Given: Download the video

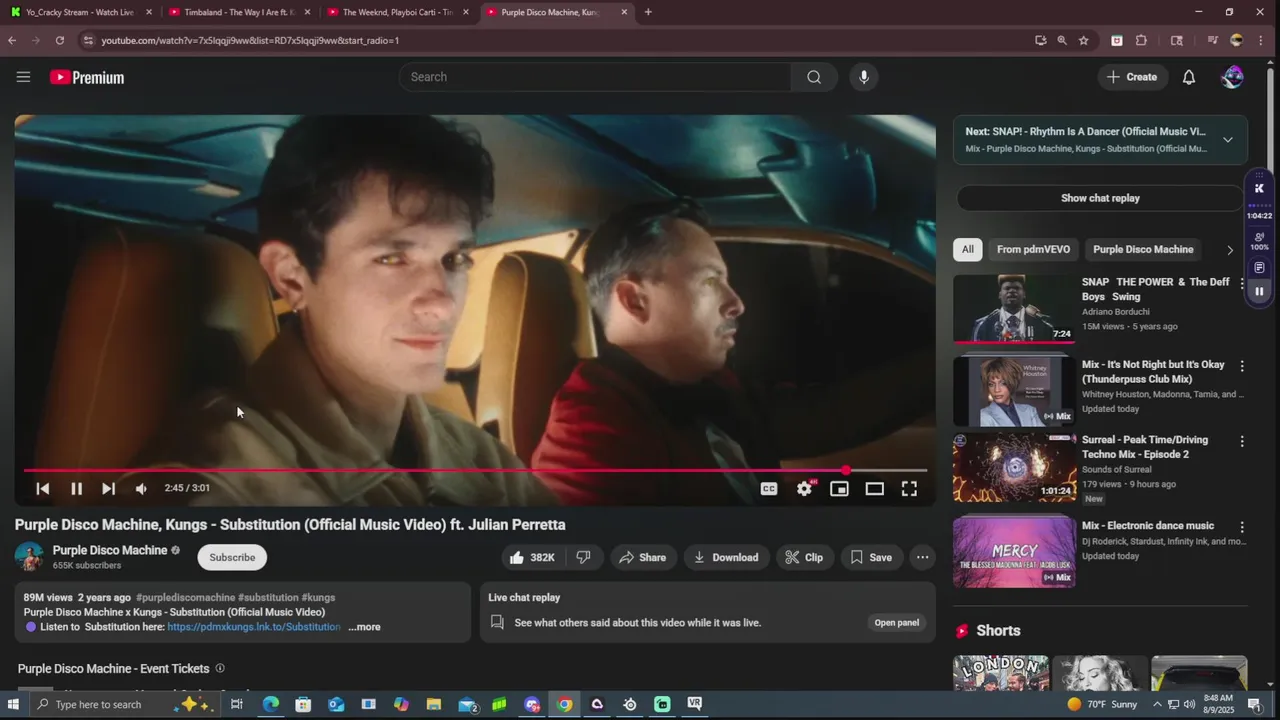Looking at the screenshot, I should point(726,557).
